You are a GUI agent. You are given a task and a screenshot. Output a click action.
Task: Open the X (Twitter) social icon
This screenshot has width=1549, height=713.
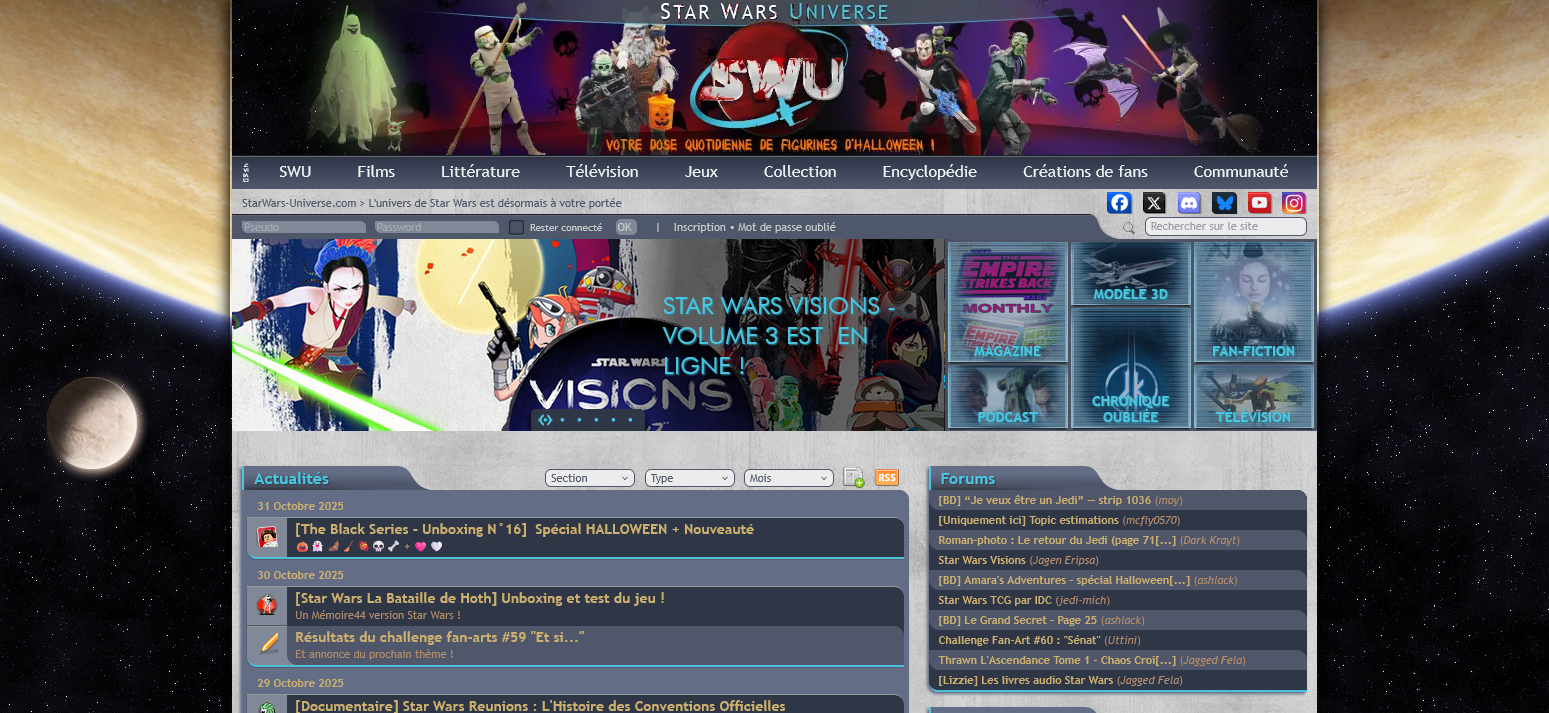[x=1154, y=203]
